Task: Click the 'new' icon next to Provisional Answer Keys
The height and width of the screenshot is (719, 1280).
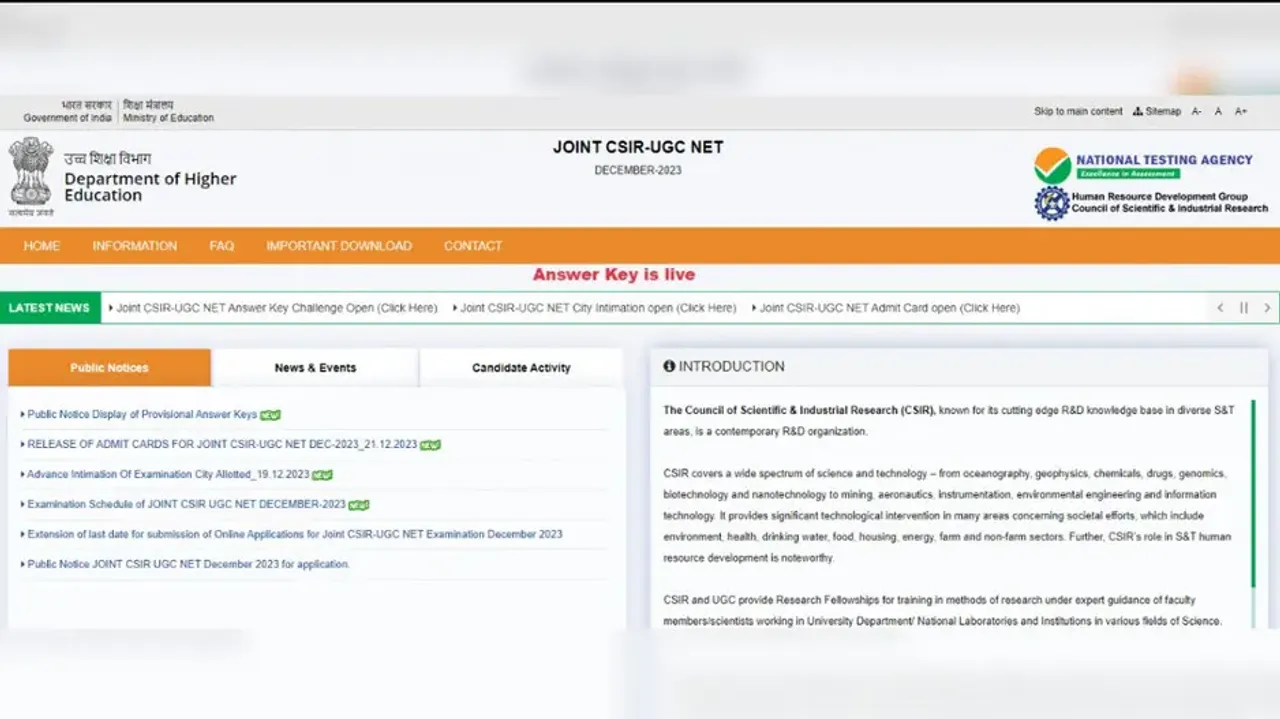Action: [270, 414]
